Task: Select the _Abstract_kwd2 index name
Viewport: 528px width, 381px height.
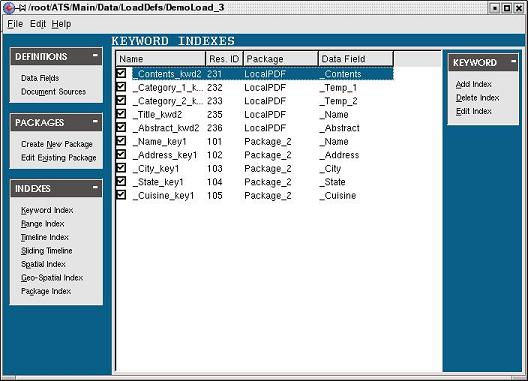Action: [x=166, y=128]
